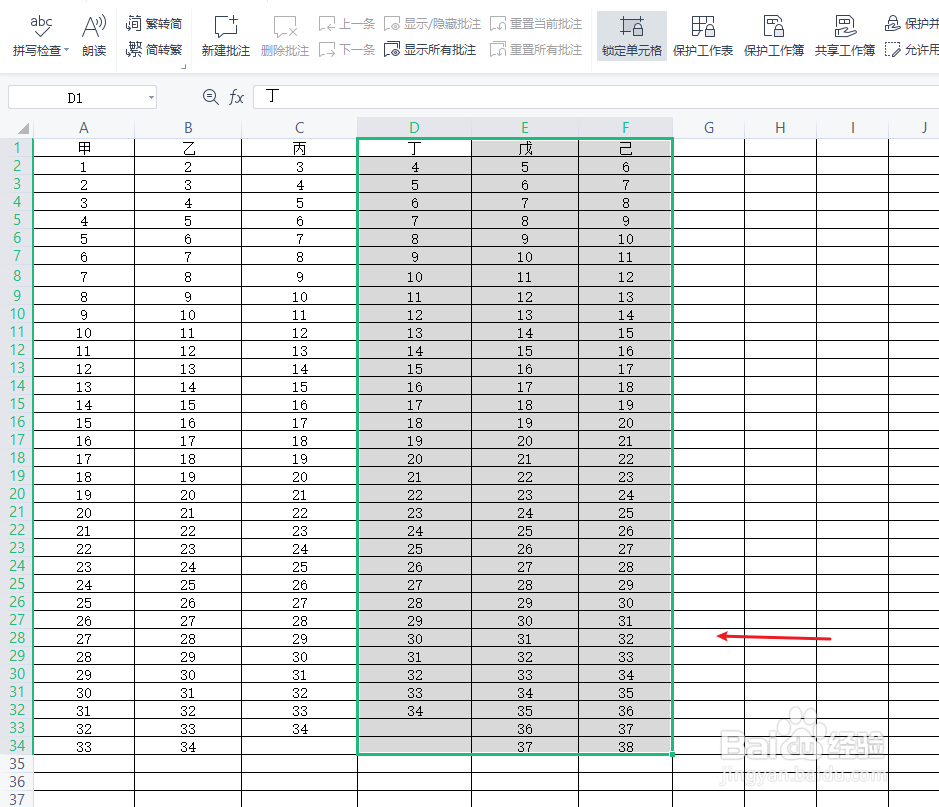Image resolution: width=939 pixels, height=807 pixels.
Task: Click cell E1 containing 戊
Action: tap(525, 148)
